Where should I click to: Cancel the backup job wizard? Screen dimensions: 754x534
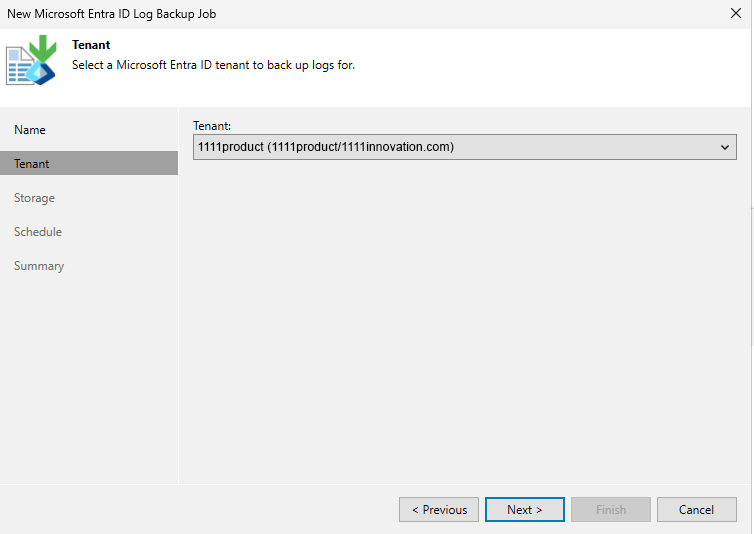pyautogui.click(x=697, y=509)
